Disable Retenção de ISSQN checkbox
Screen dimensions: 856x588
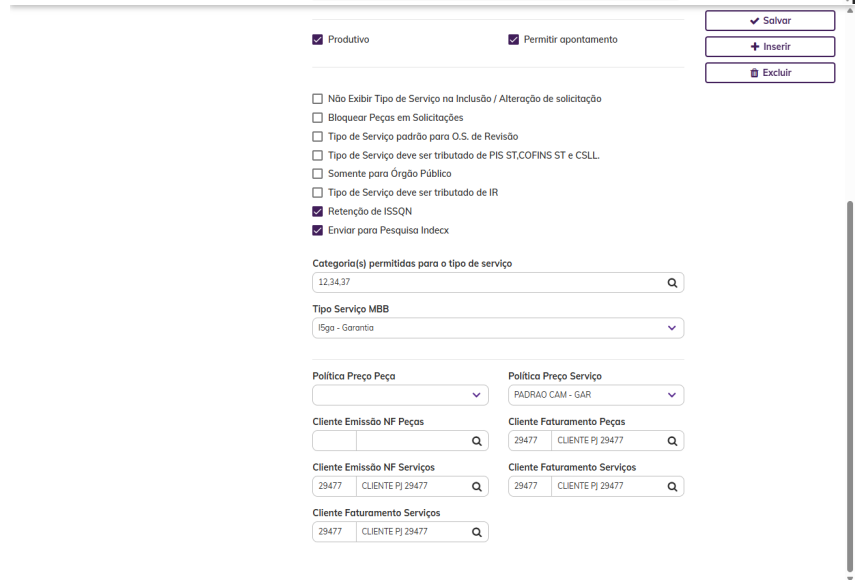318,211
